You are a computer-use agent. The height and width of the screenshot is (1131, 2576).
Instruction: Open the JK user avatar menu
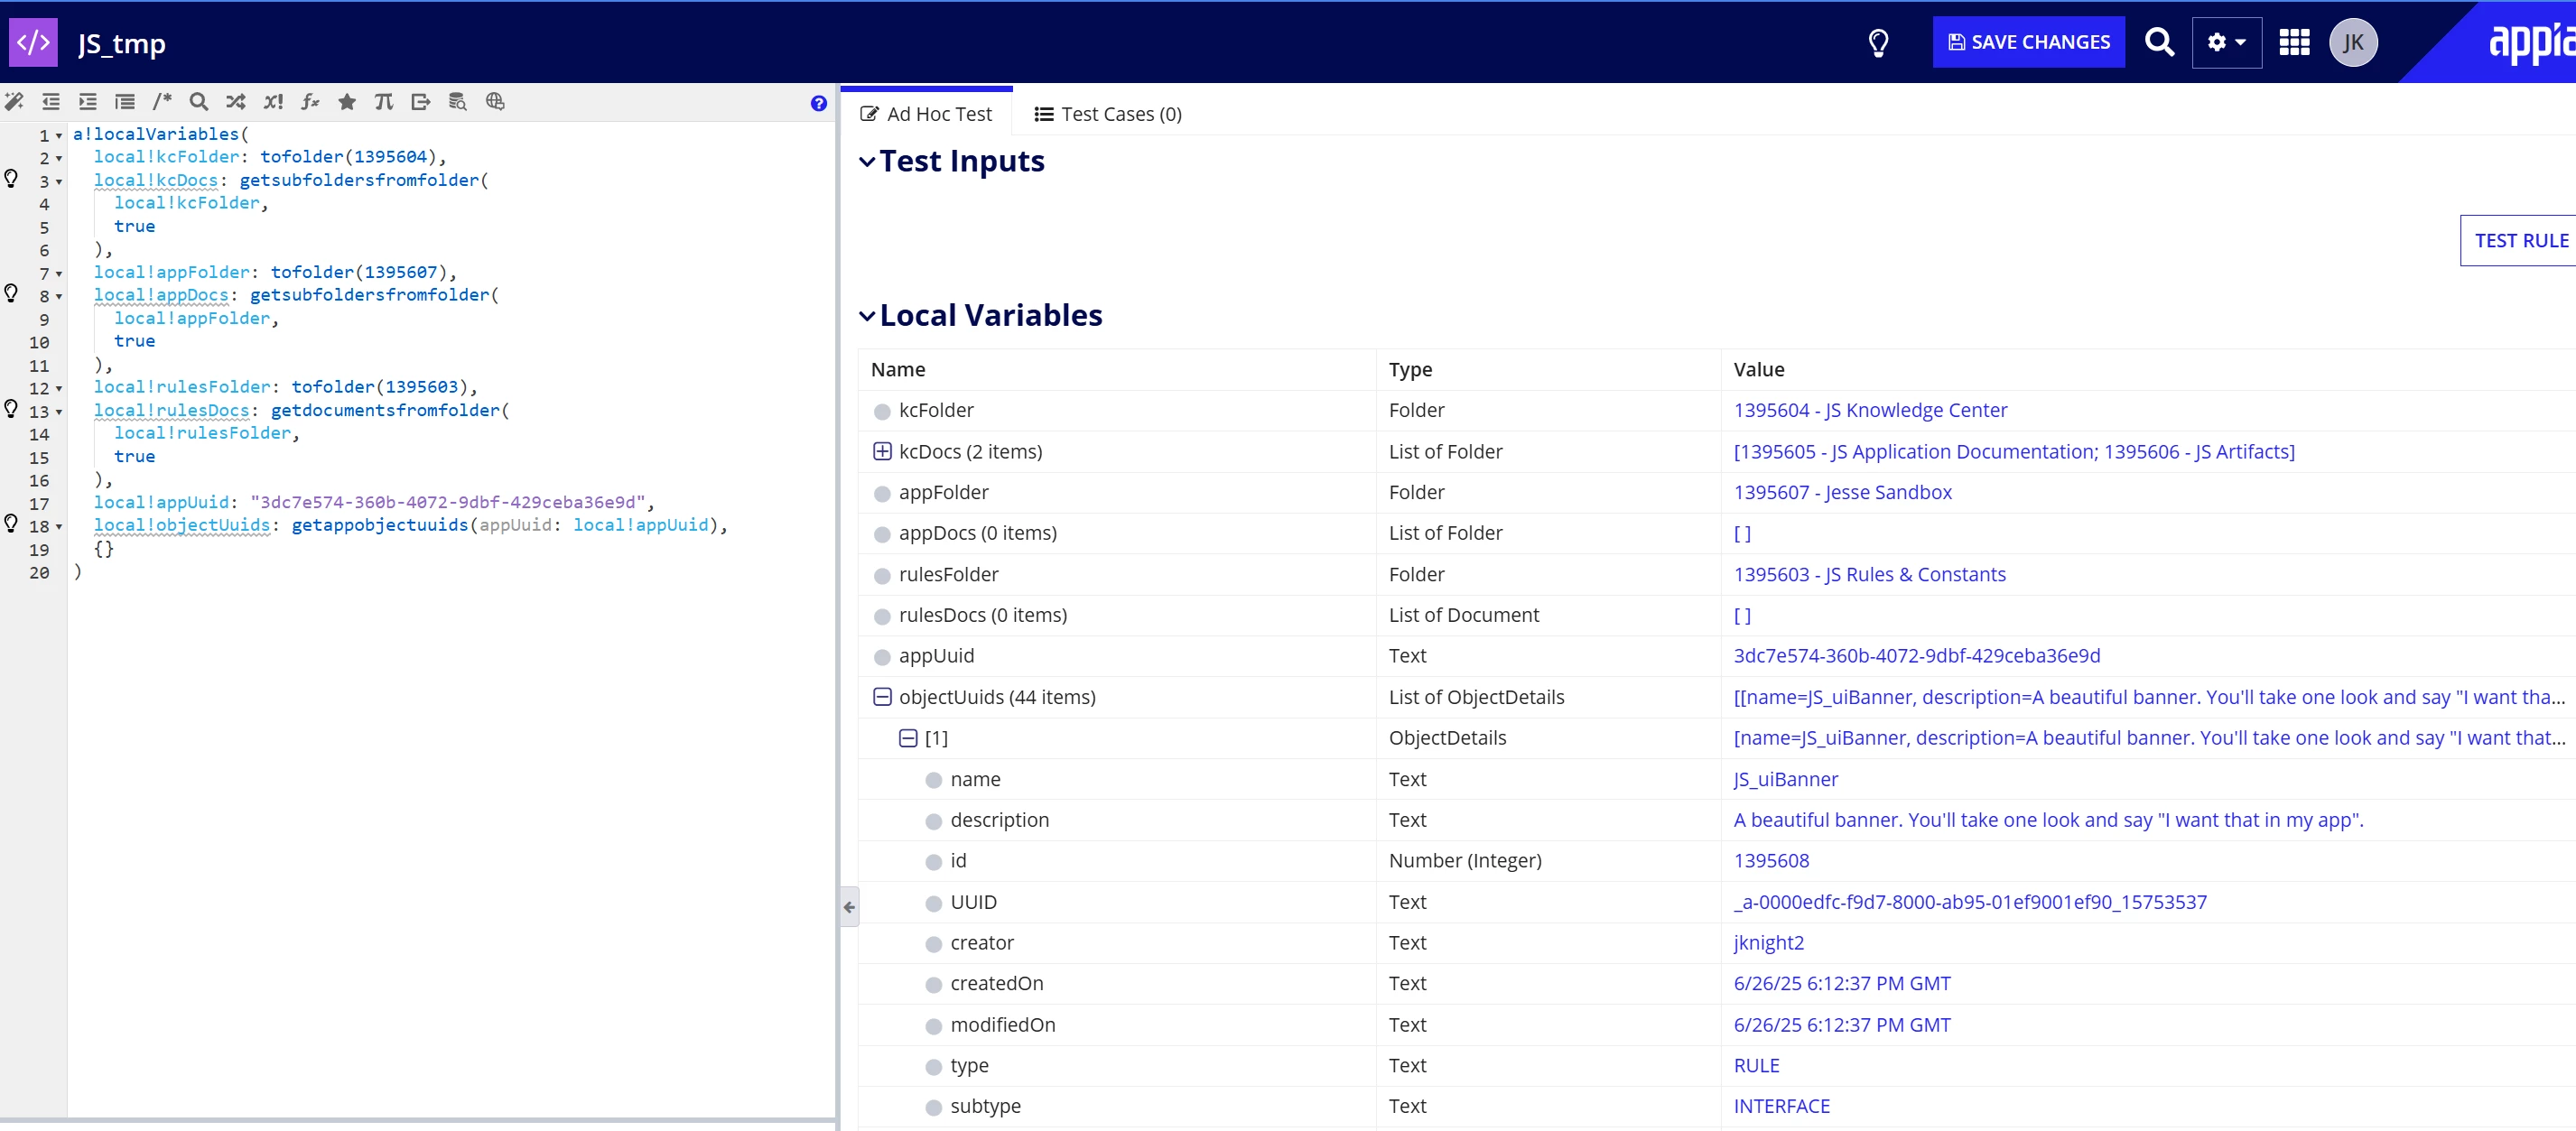coord(2354,42)
